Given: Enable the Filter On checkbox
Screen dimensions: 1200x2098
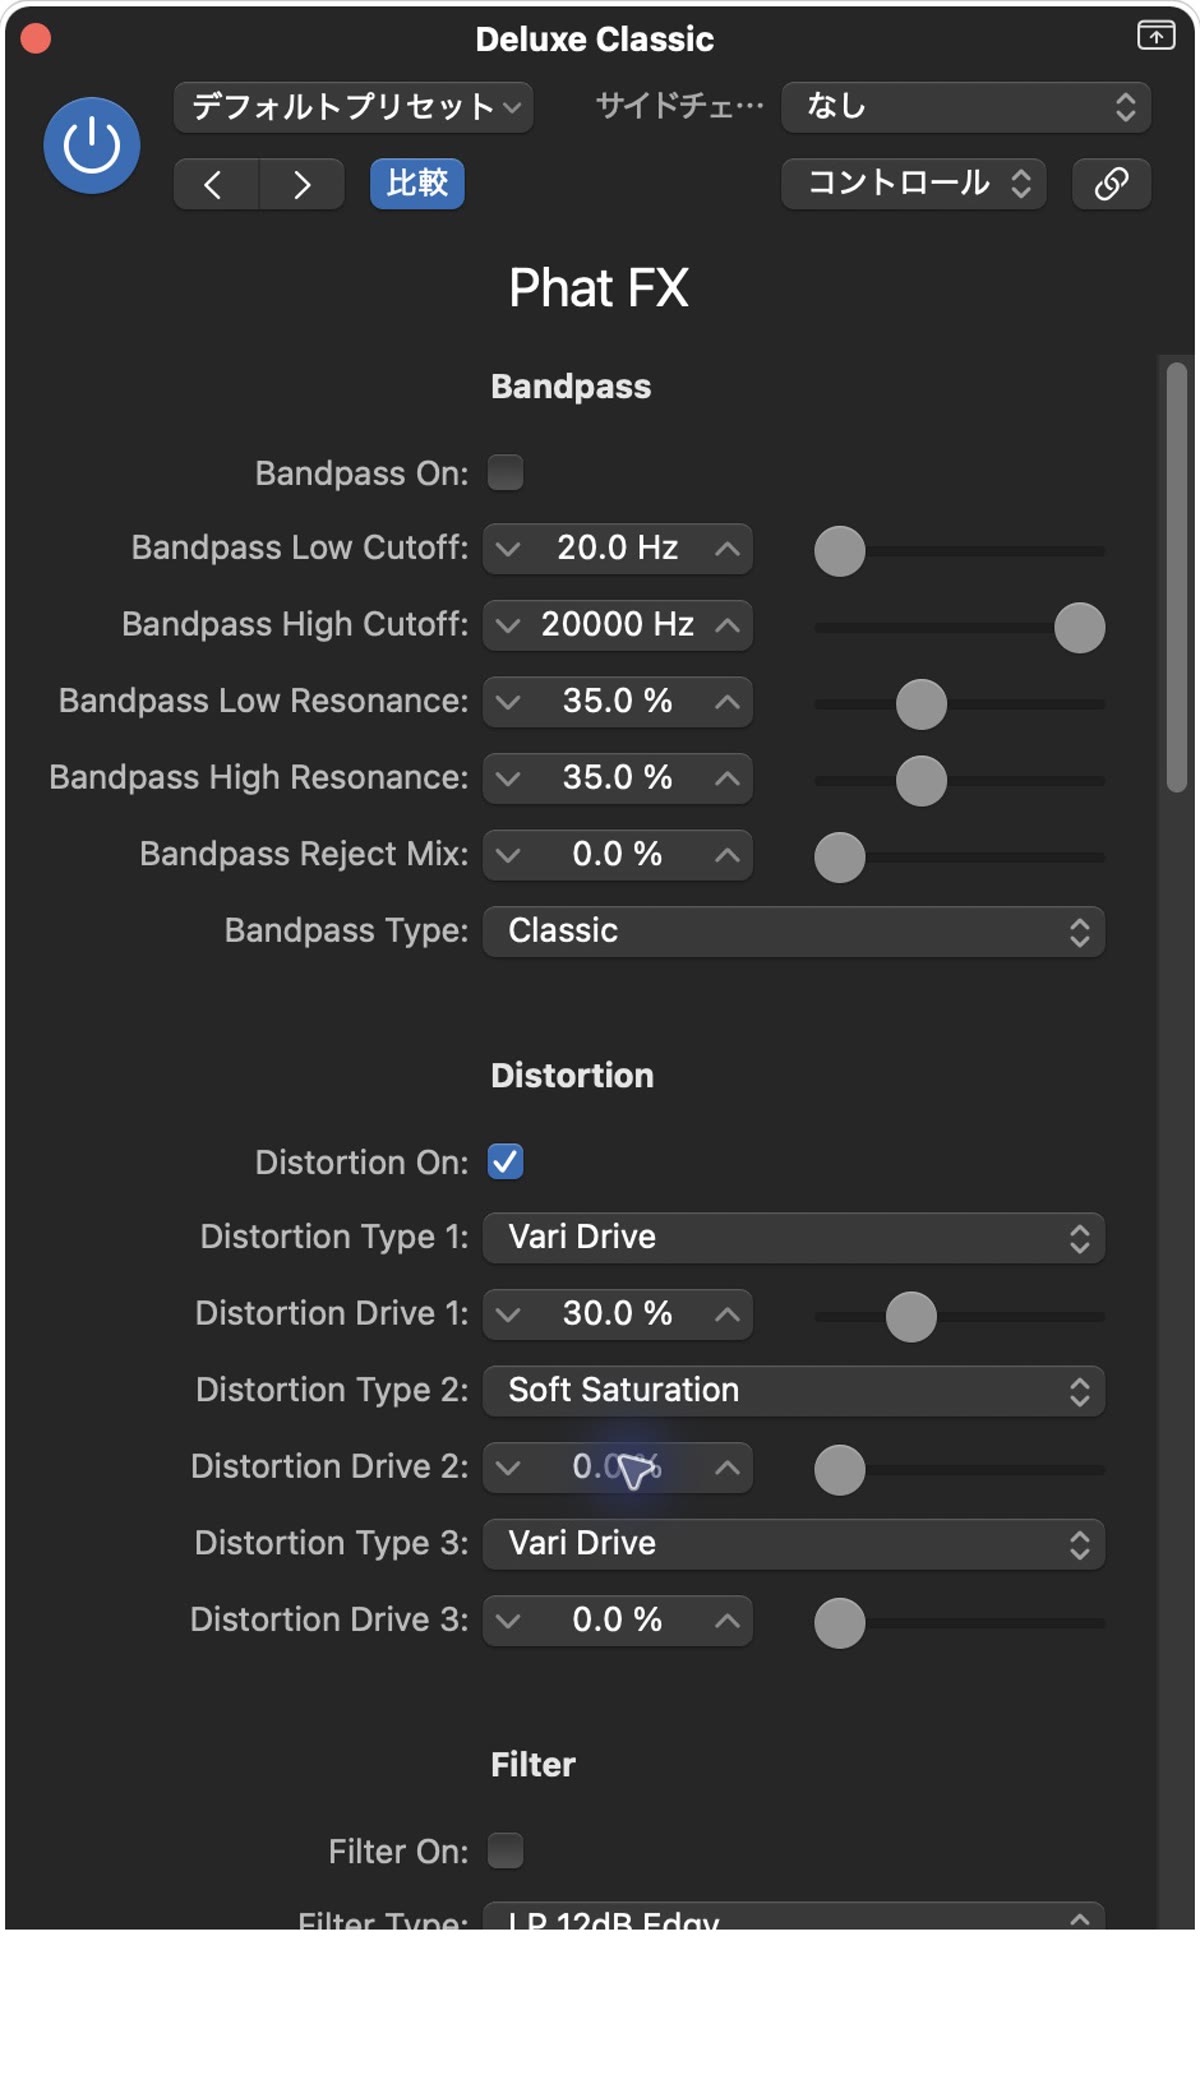Looking at the screenshot, I should (x=505, y=1851).
